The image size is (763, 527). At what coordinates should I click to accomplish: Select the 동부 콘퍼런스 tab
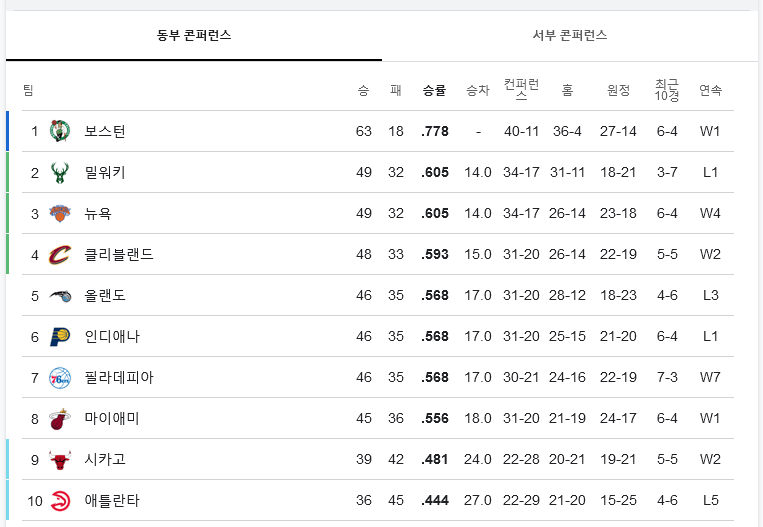click(x=194, y=36)
